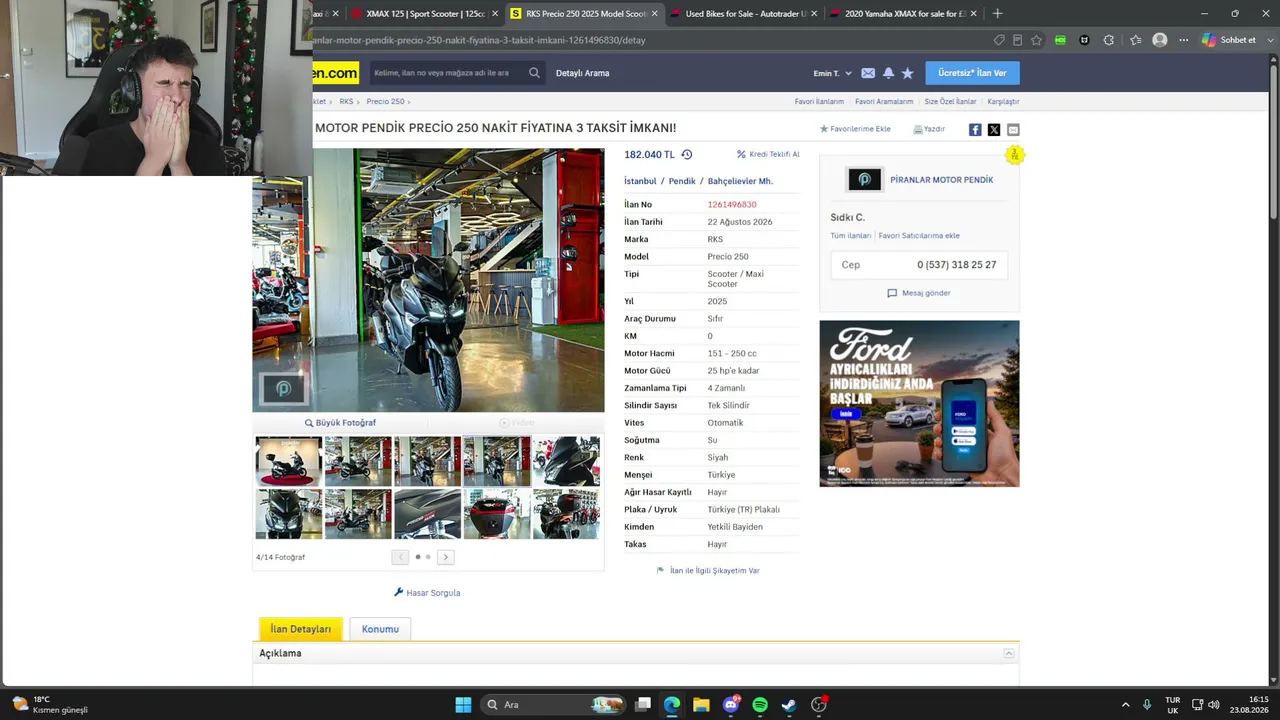1280x720 pixels.
Task: Click the Yazdır print link
Action: pyautogui.click(x=929, y=129)
